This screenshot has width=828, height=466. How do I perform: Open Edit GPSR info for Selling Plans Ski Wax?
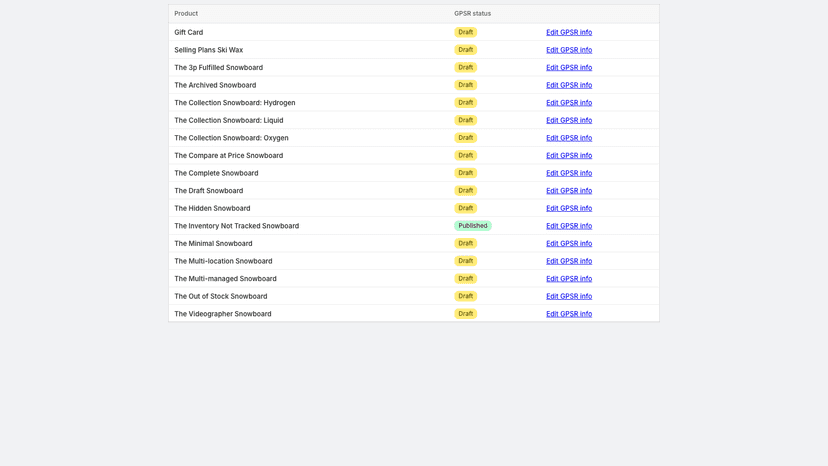[569, 50]
